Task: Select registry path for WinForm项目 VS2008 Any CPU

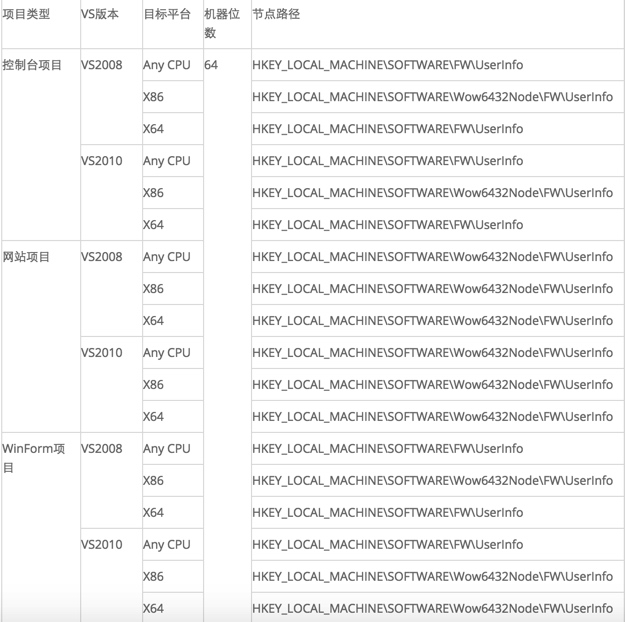Action: (438, 449)
